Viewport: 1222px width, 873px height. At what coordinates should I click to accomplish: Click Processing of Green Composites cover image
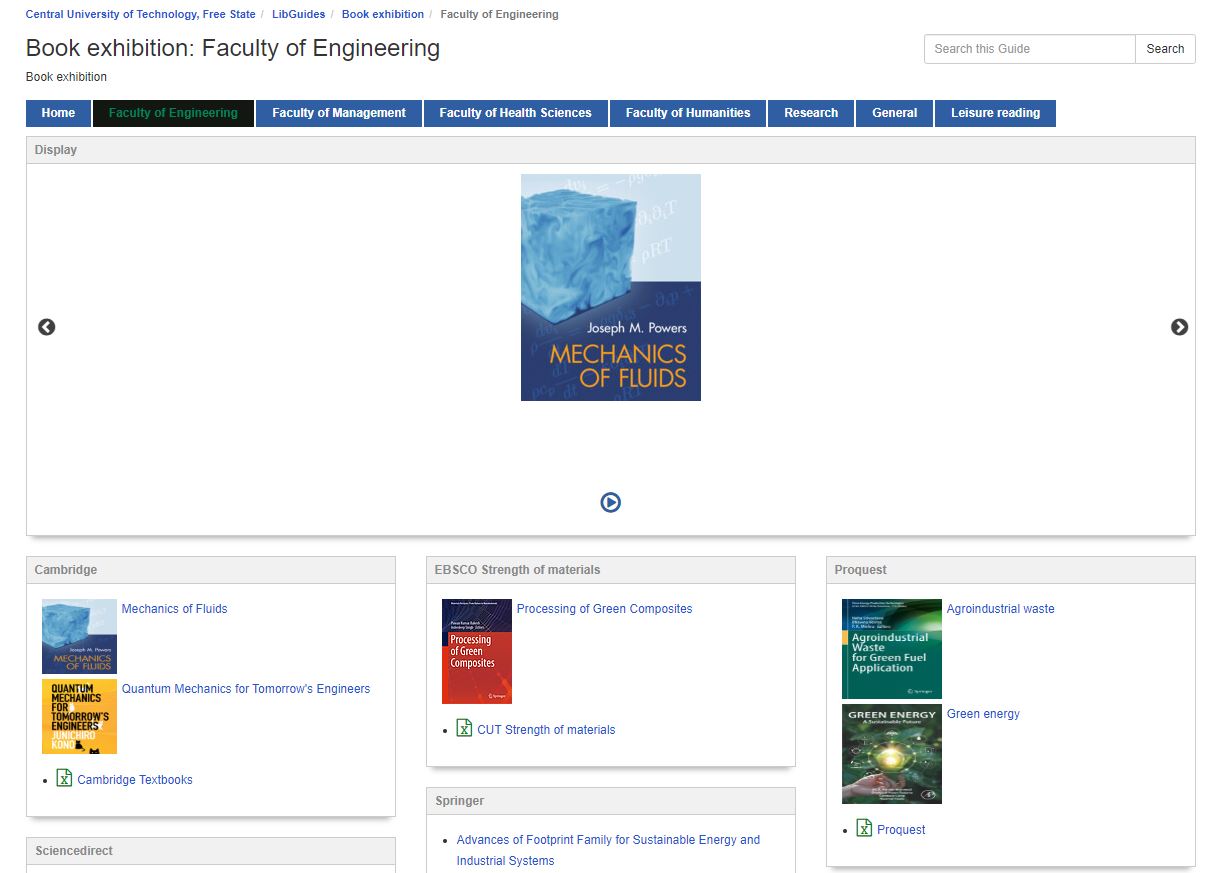[x=477, y=651]
